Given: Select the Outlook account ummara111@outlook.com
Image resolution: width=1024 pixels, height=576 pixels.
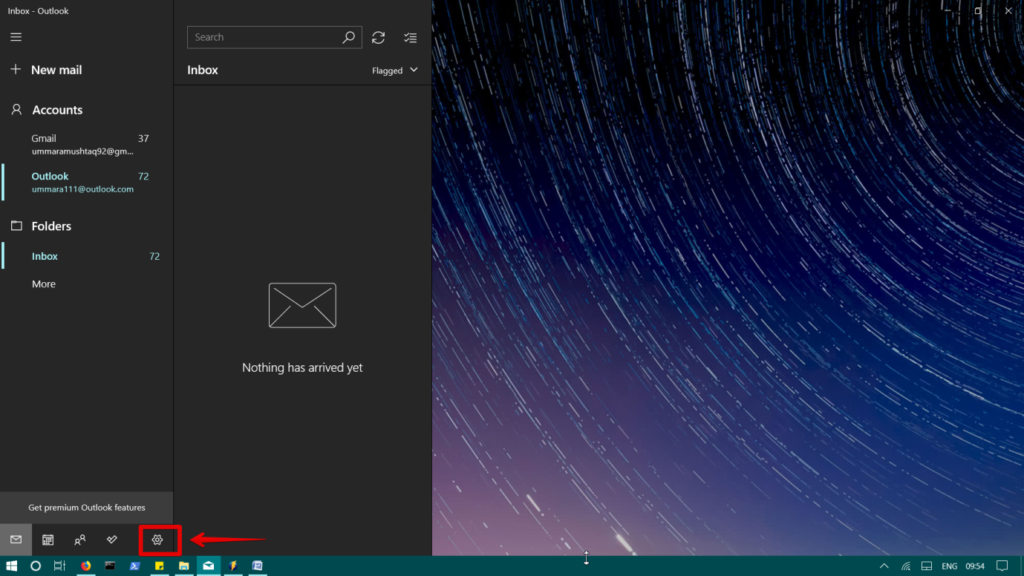Looking at the screenshot, I should [x=86, y=182].
